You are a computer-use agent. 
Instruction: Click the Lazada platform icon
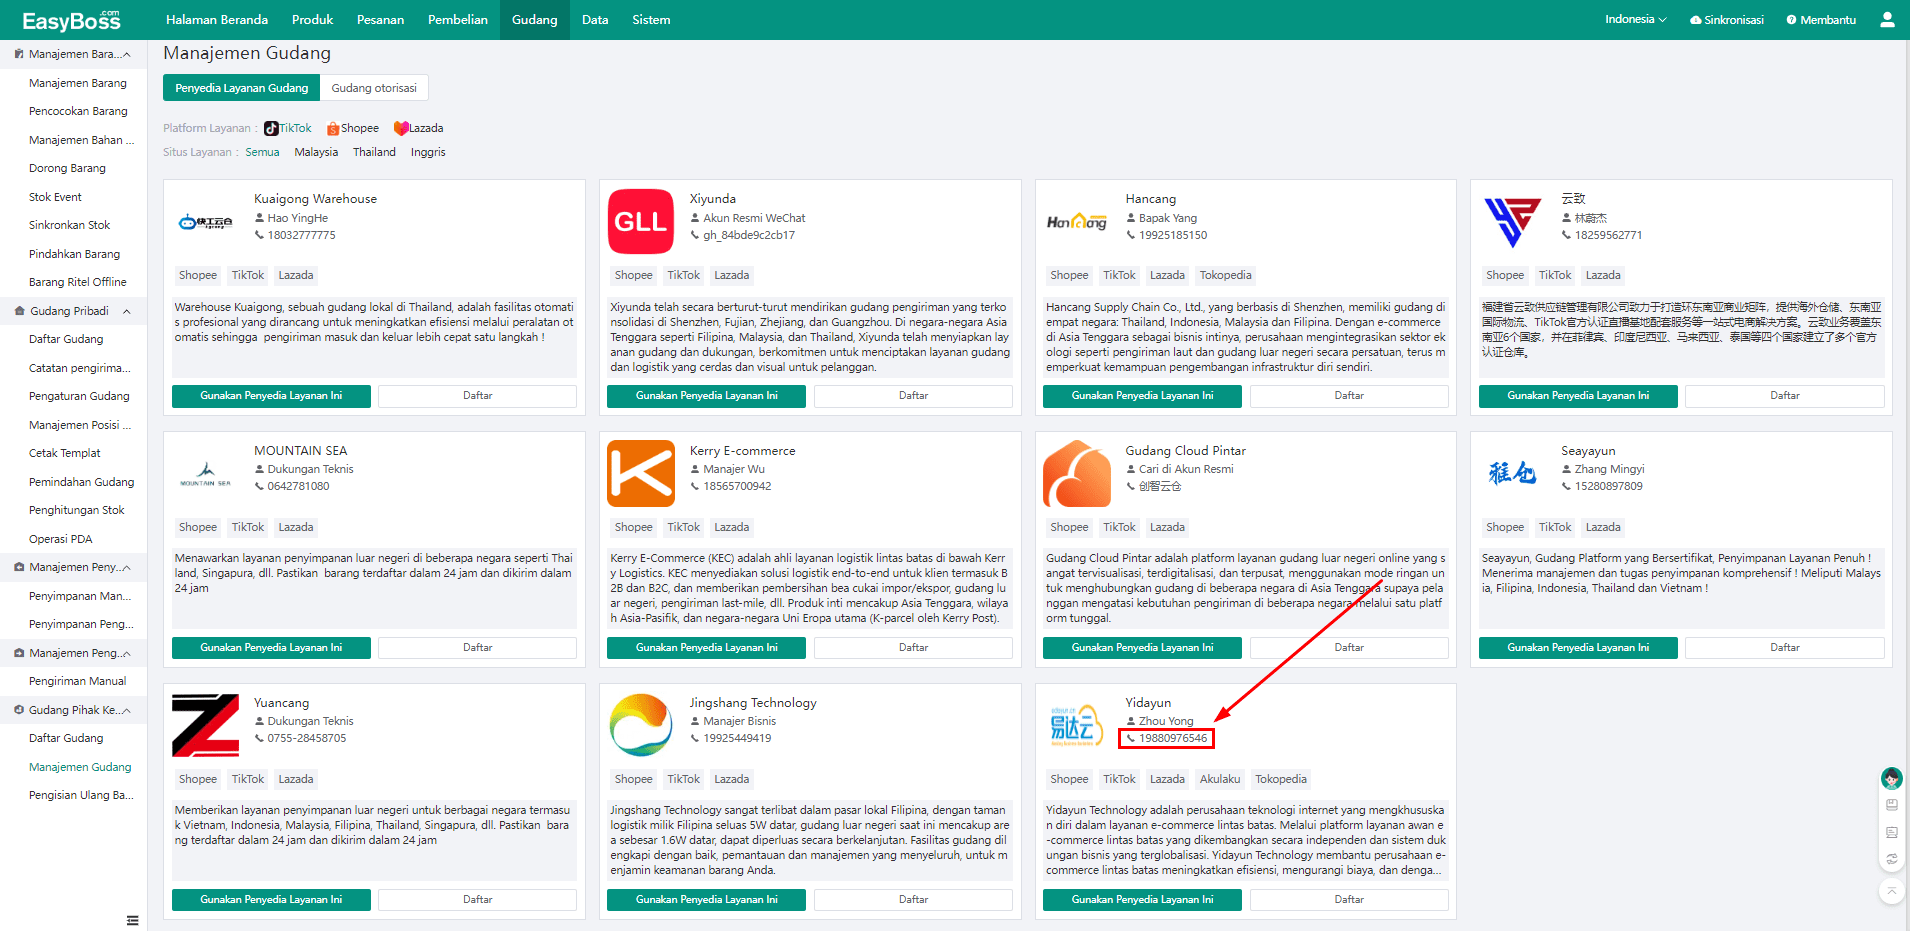[401, 128]
